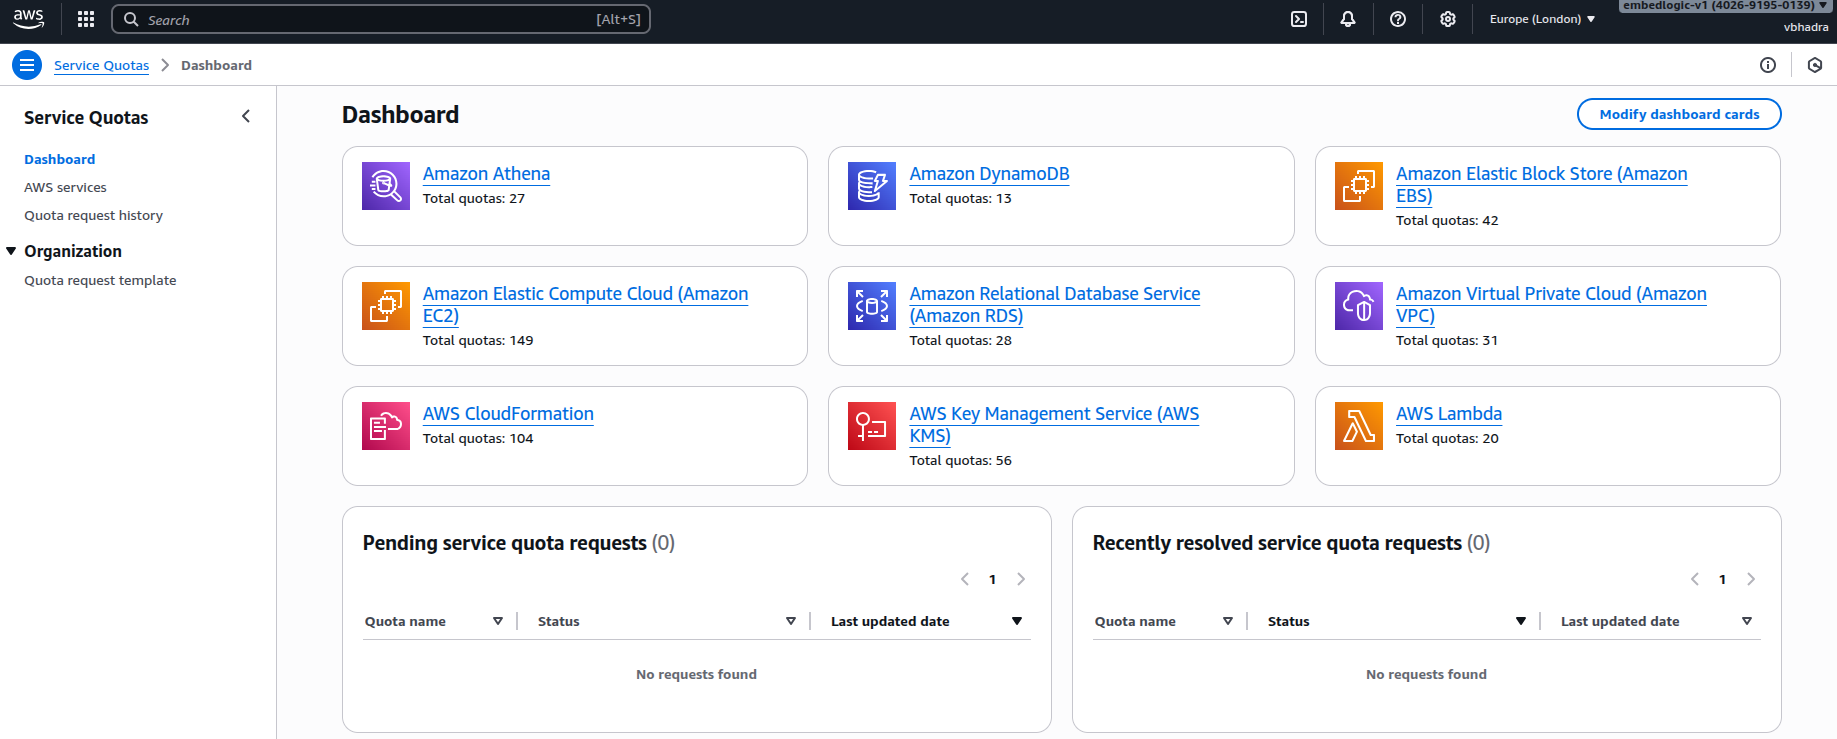Collapse the Service Quotas side panel
Viewport: 1837px width, 739px height.
[246, 117]
